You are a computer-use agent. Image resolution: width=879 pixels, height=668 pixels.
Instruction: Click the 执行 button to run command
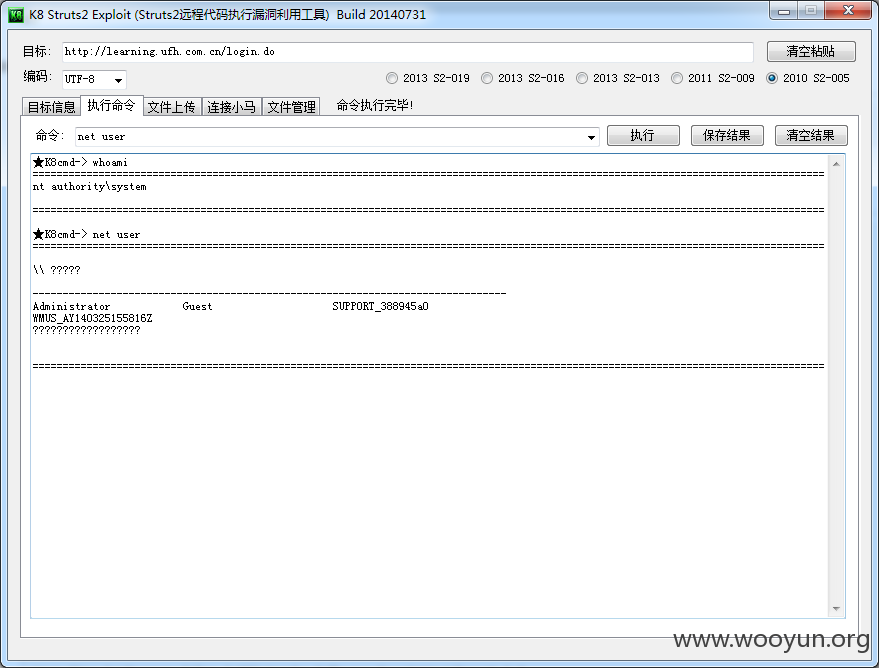point(643,136)
